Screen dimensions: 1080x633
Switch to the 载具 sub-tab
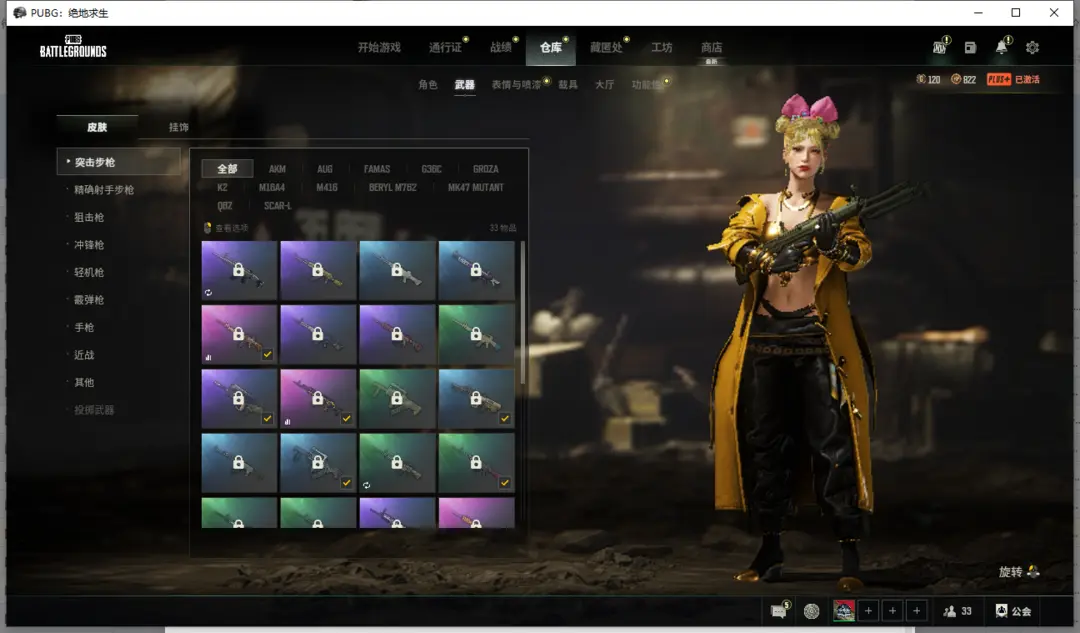point(568,85)
